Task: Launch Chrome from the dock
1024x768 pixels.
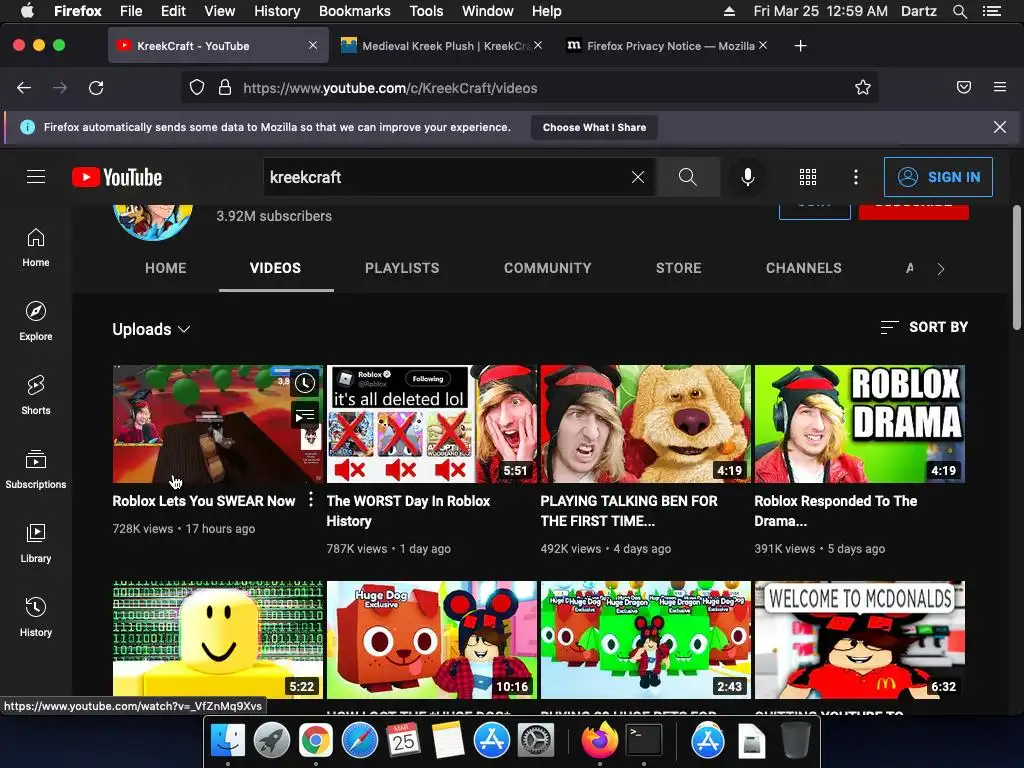Action: point(315,741)
